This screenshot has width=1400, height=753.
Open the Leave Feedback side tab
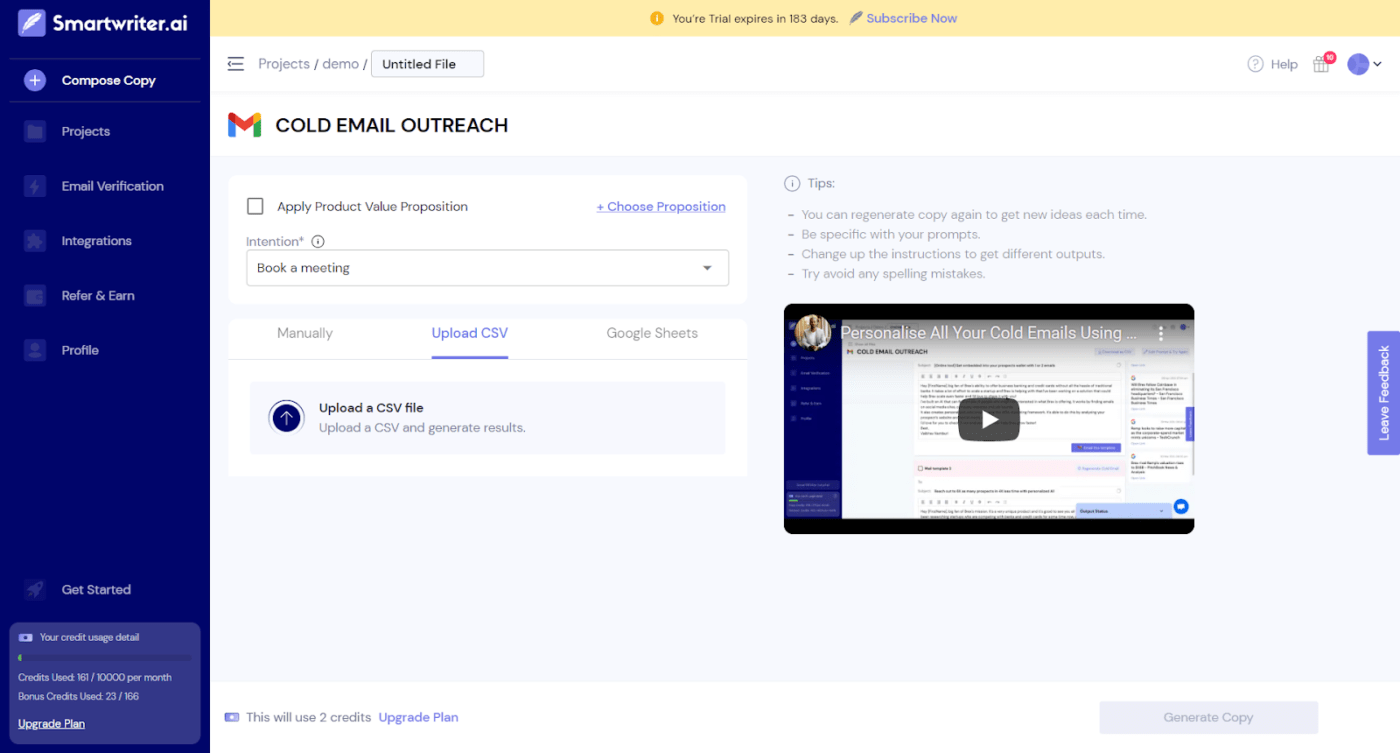(1384, 393)
